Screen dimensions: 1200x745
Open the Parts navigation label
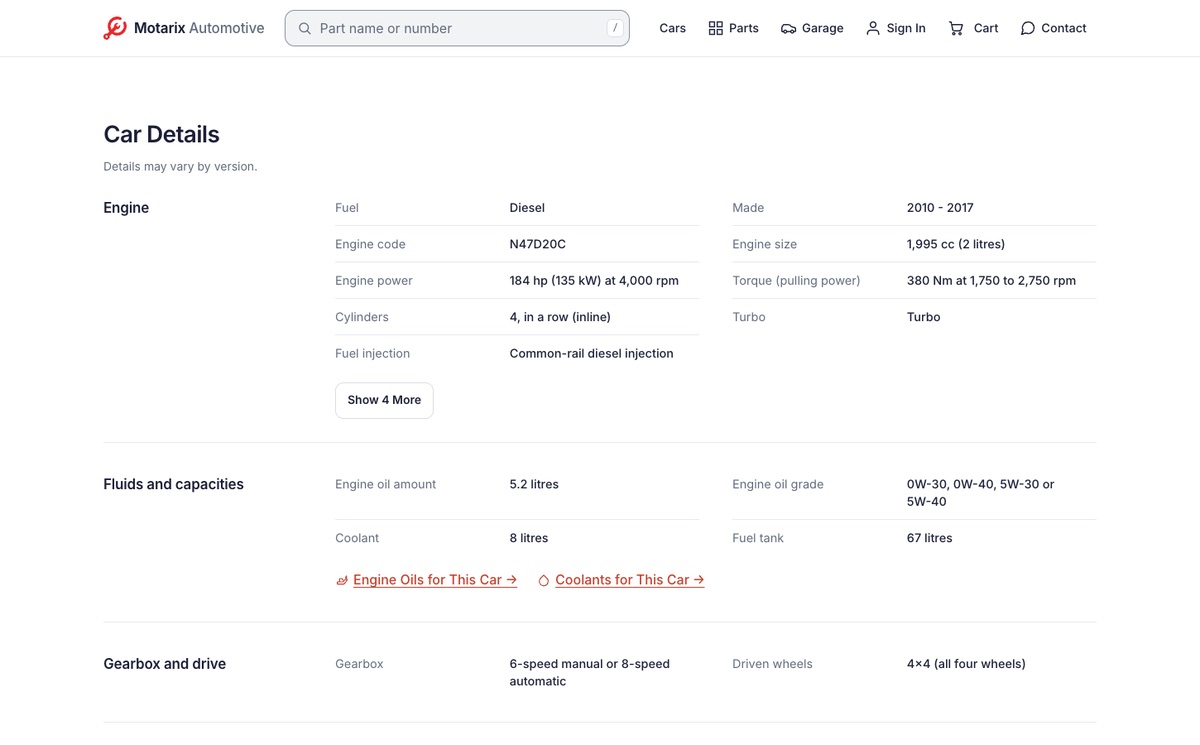744,28
